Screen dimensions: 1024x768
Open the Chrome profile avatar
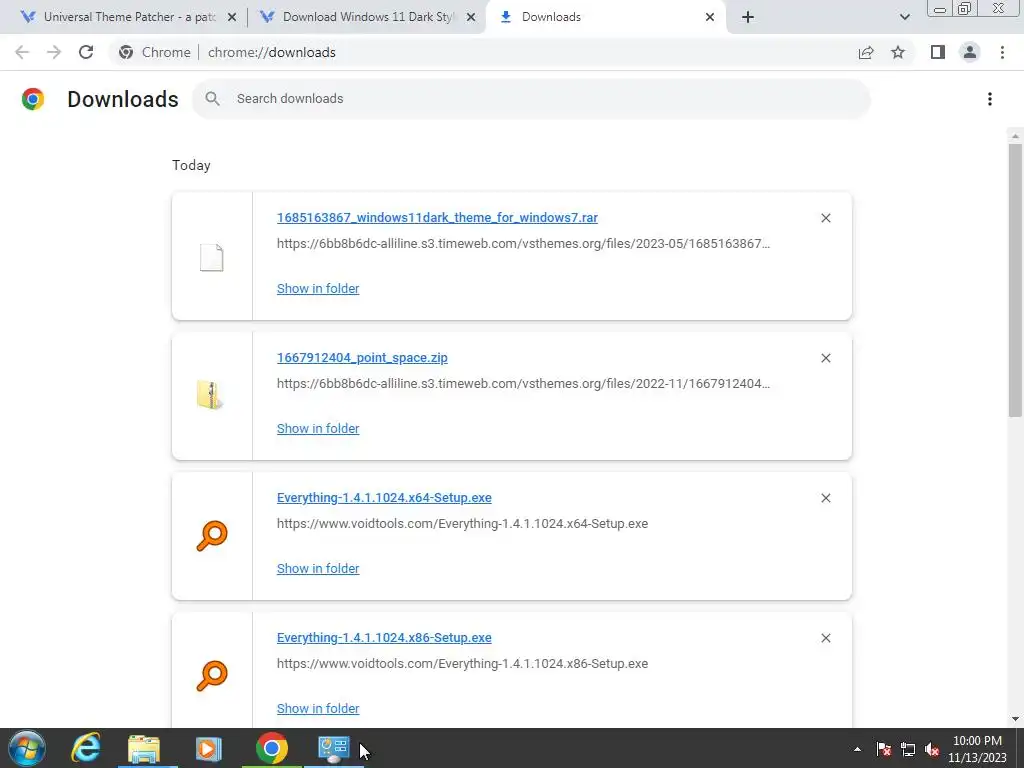(x=970, y=52)
